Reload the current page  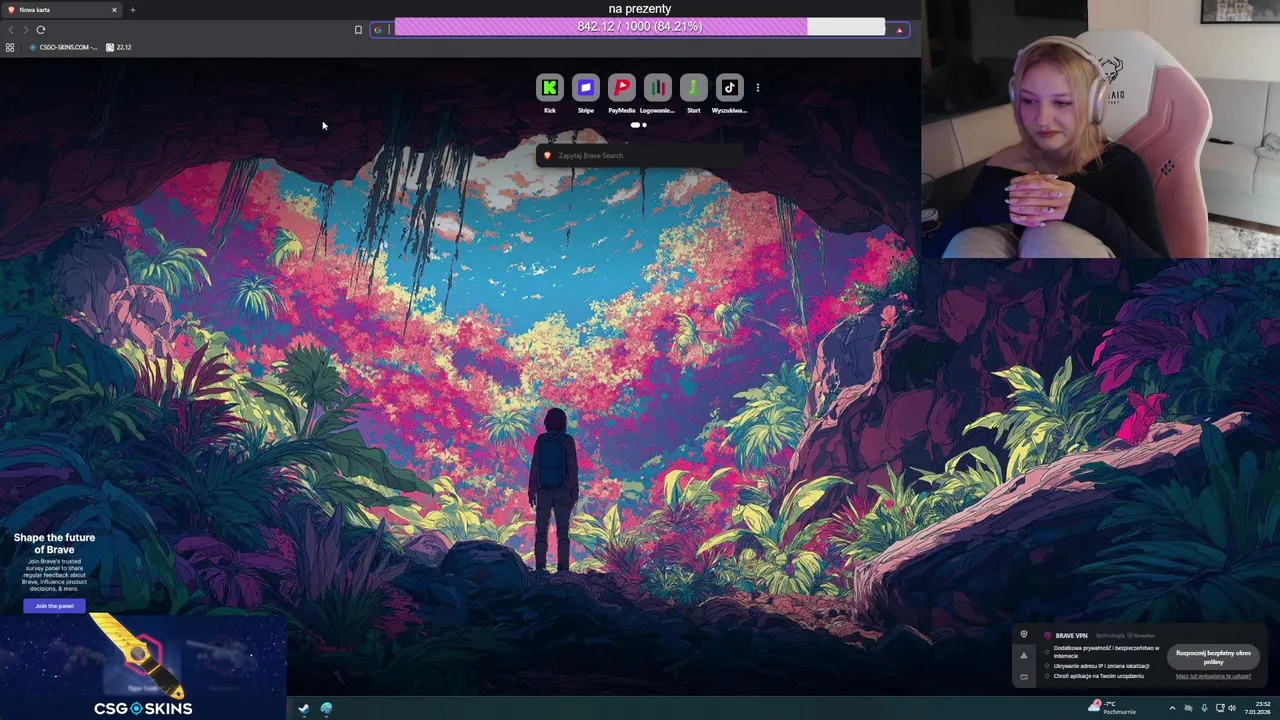pos(41,30)
